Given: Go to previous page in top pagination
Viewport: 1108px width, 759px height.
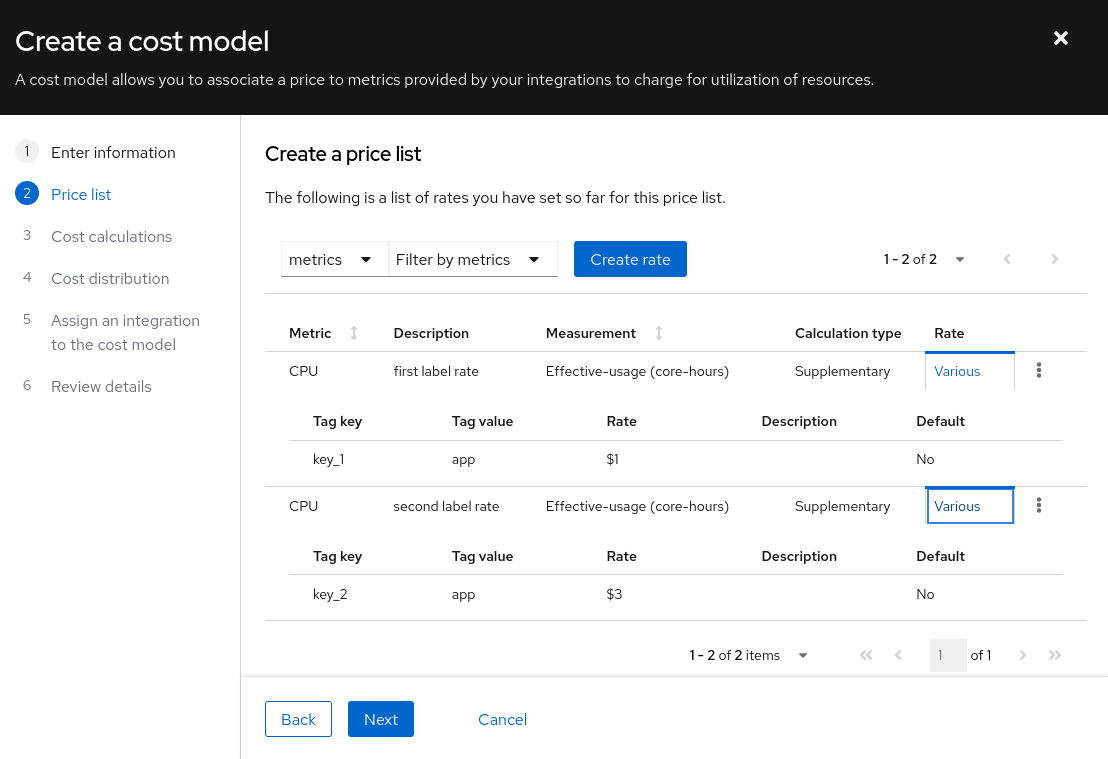Looking at the screenshot, I should pyautogui.click(x=1007, y=259).
